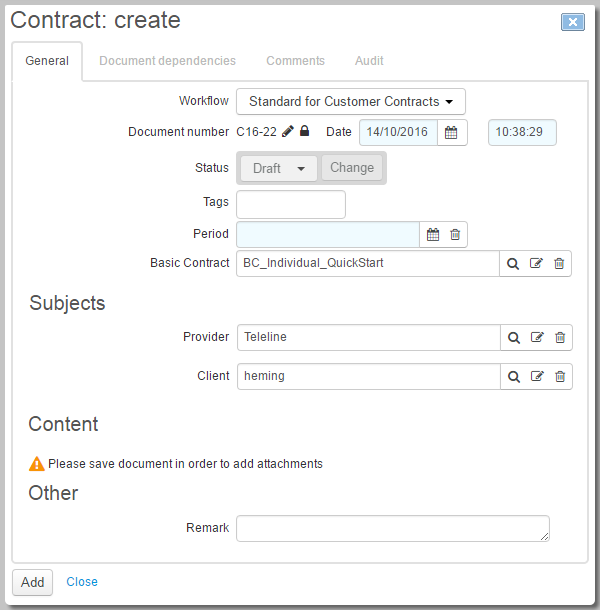Open the Audit tab
The image size is (600, 610).
click(x=369, y=61)
